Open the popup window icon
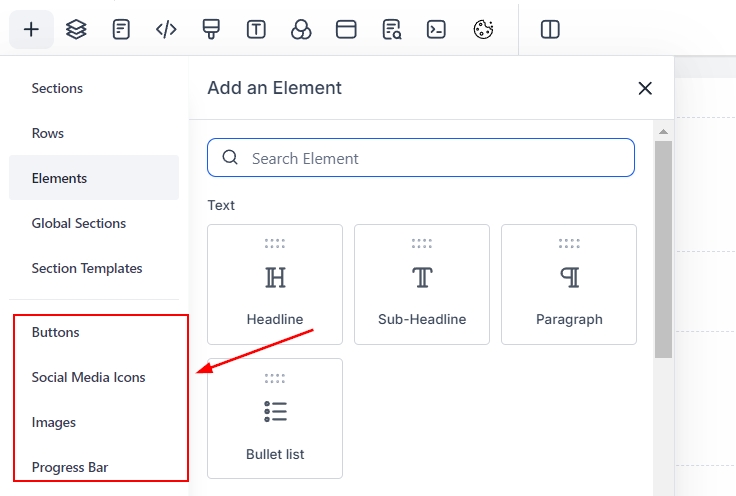Viewport: 736px width, 496px height. pos(346,29)
